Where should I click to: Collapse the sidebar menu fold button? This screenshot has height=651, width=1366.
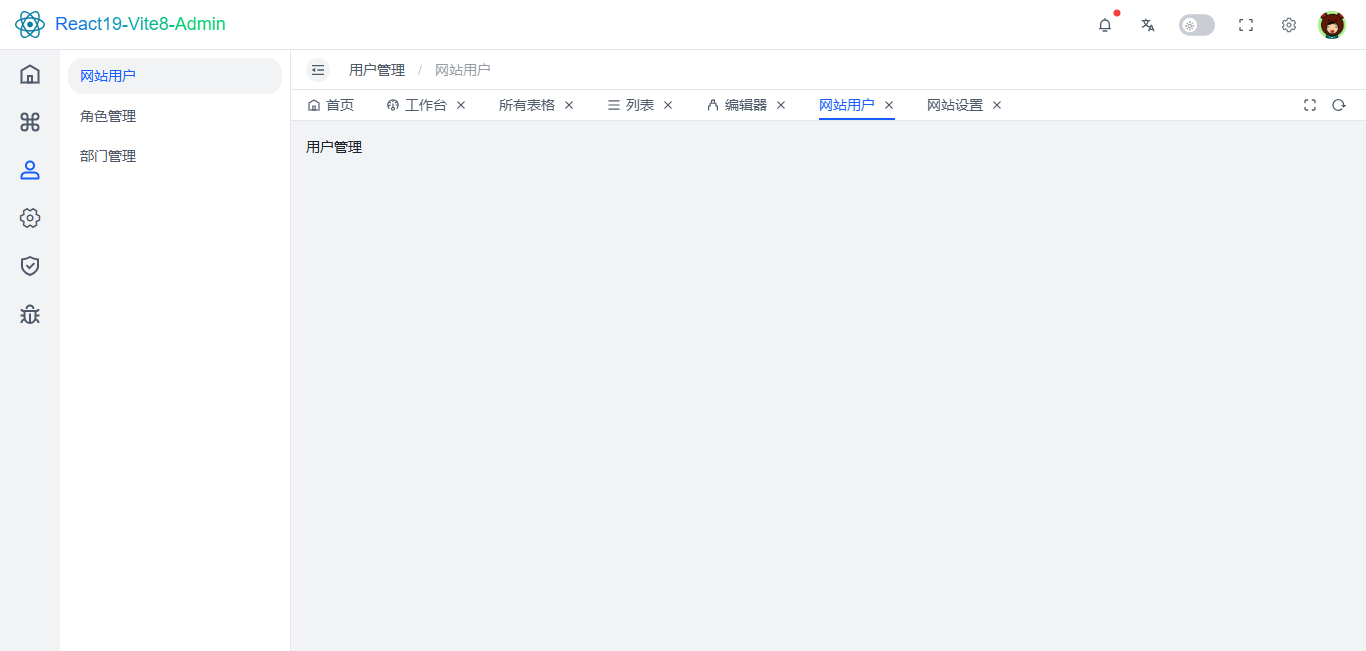(318, 70)
